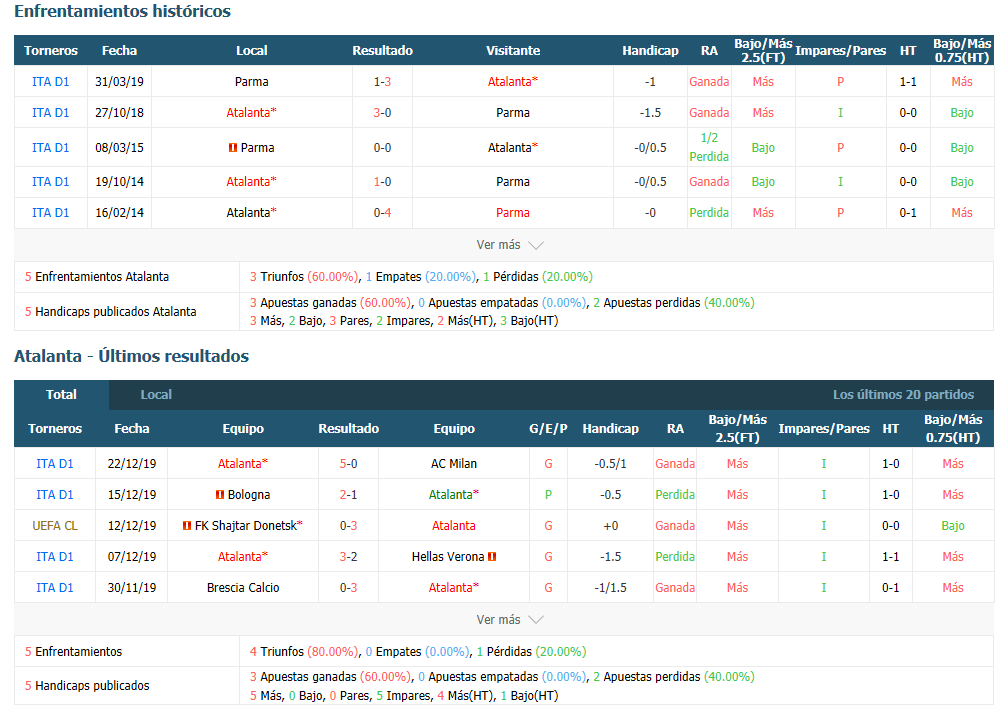Click handicap +0 in Shajtar Donetsk row
The image size is (1007, 717).
click(610, 526)
